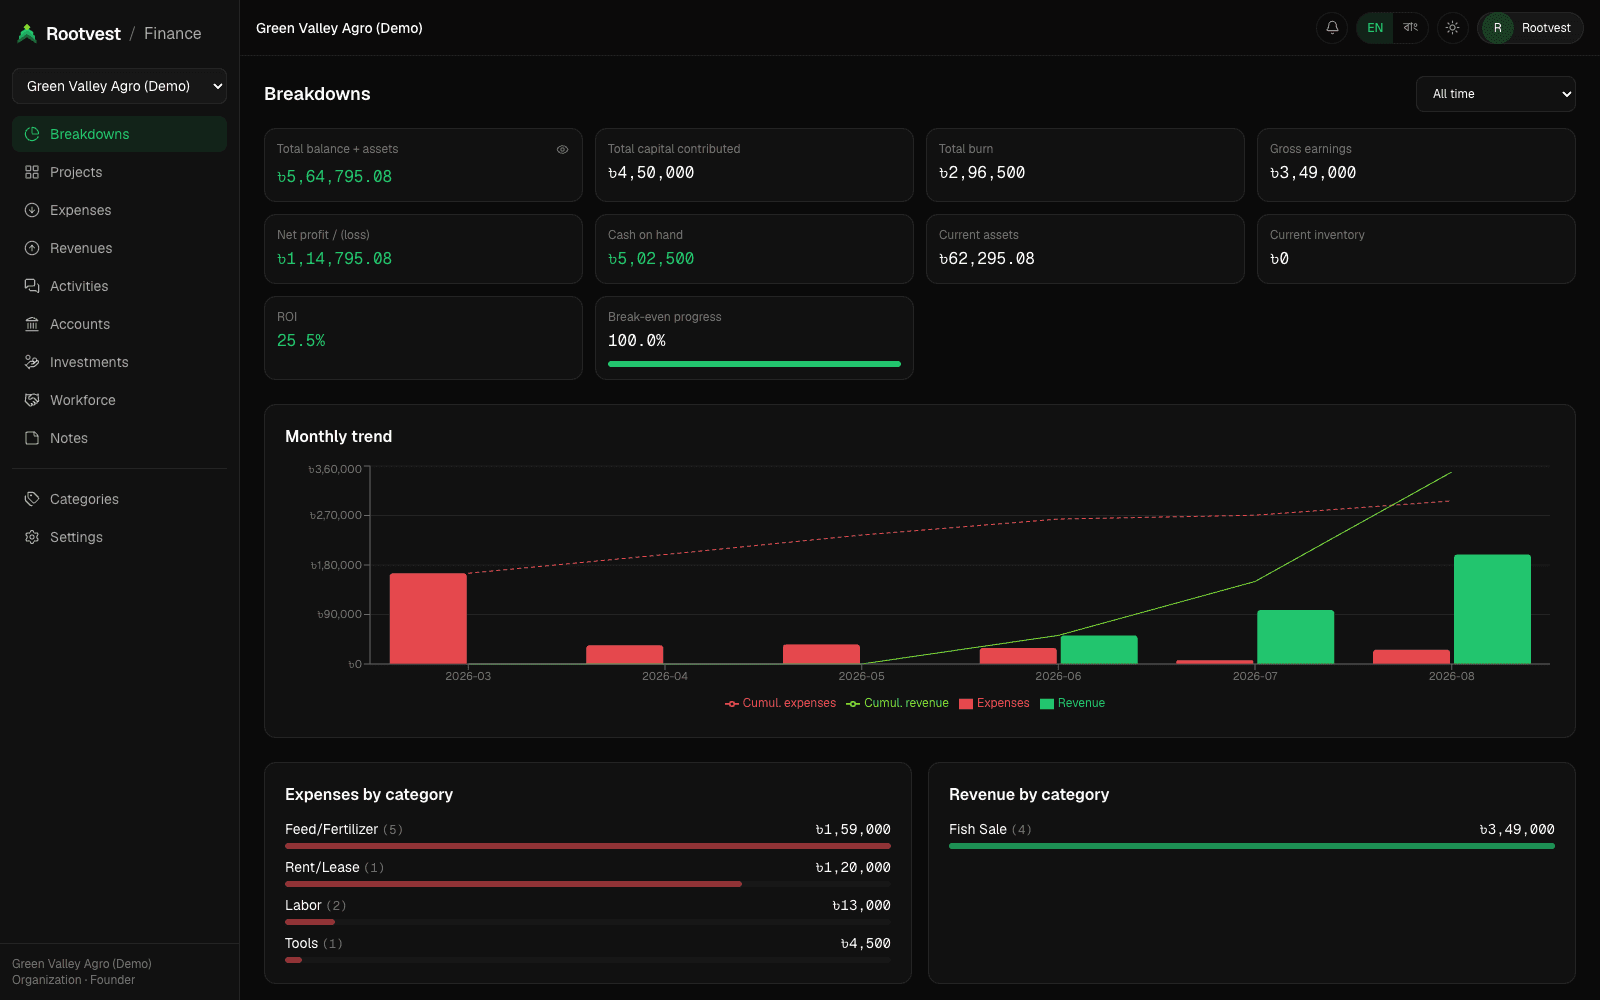The height and width of the screenshot is (1000, 1600).
Task: Open the Expenses menu label
Action: (81, 210)
